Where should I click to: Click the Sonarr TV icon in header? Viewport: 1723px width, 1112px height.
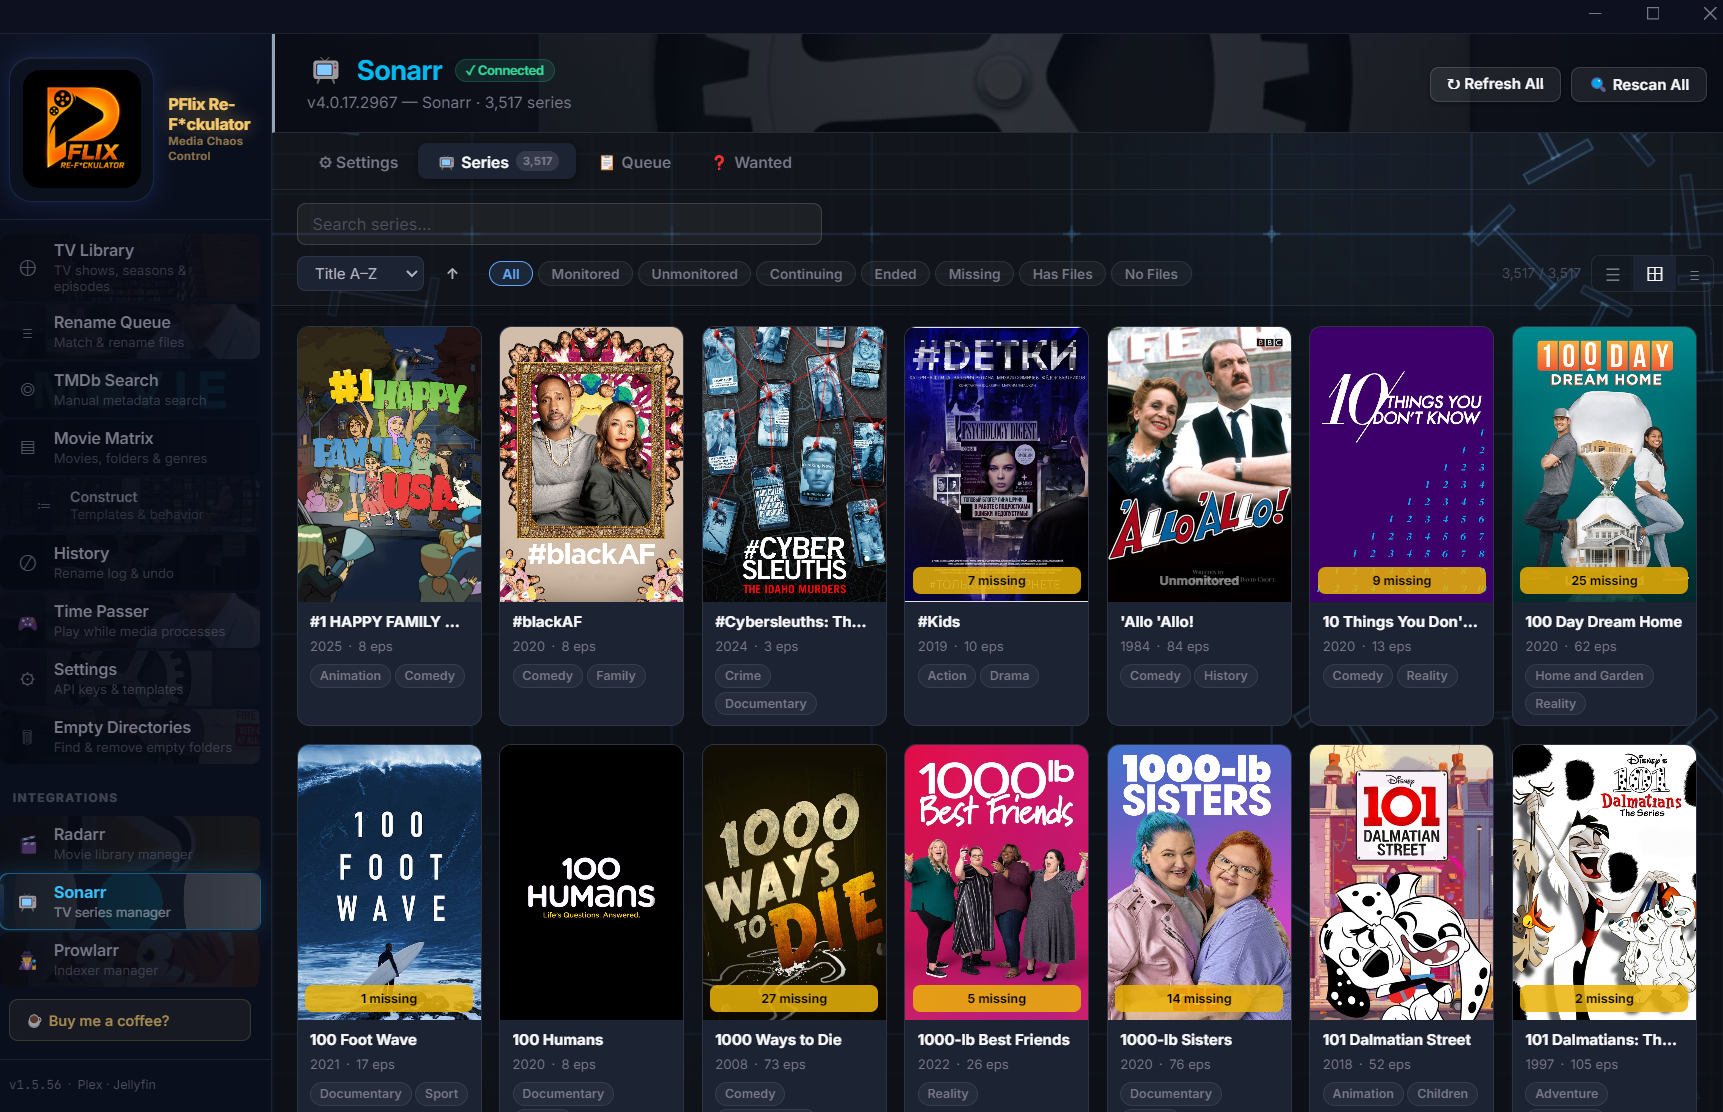[326, 70]
